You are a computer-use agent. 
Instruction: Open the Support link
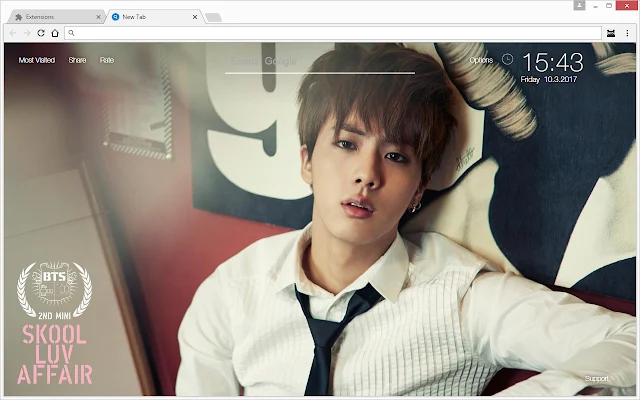point(596,378)
